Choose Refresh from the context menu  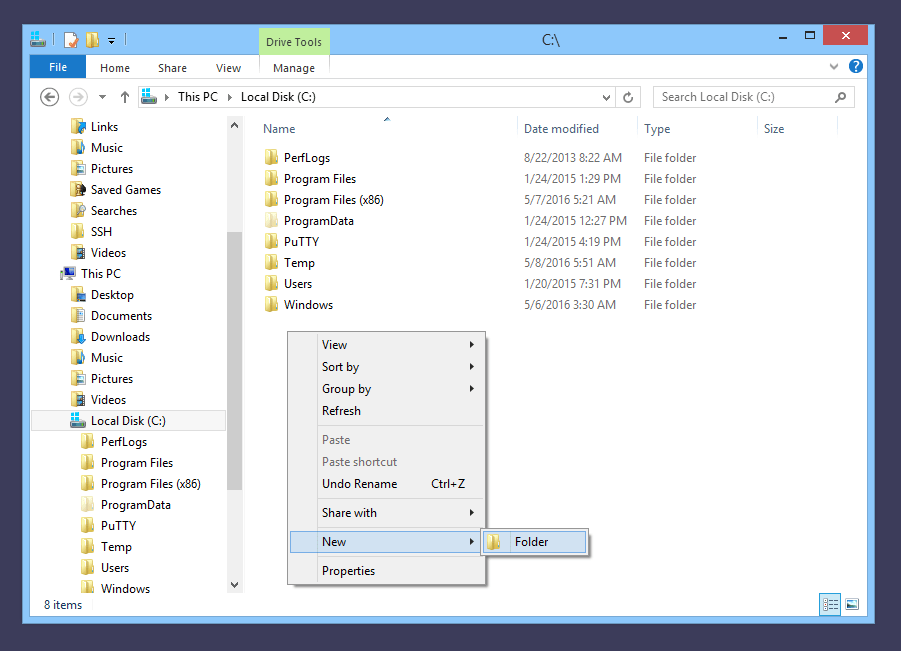387,411
